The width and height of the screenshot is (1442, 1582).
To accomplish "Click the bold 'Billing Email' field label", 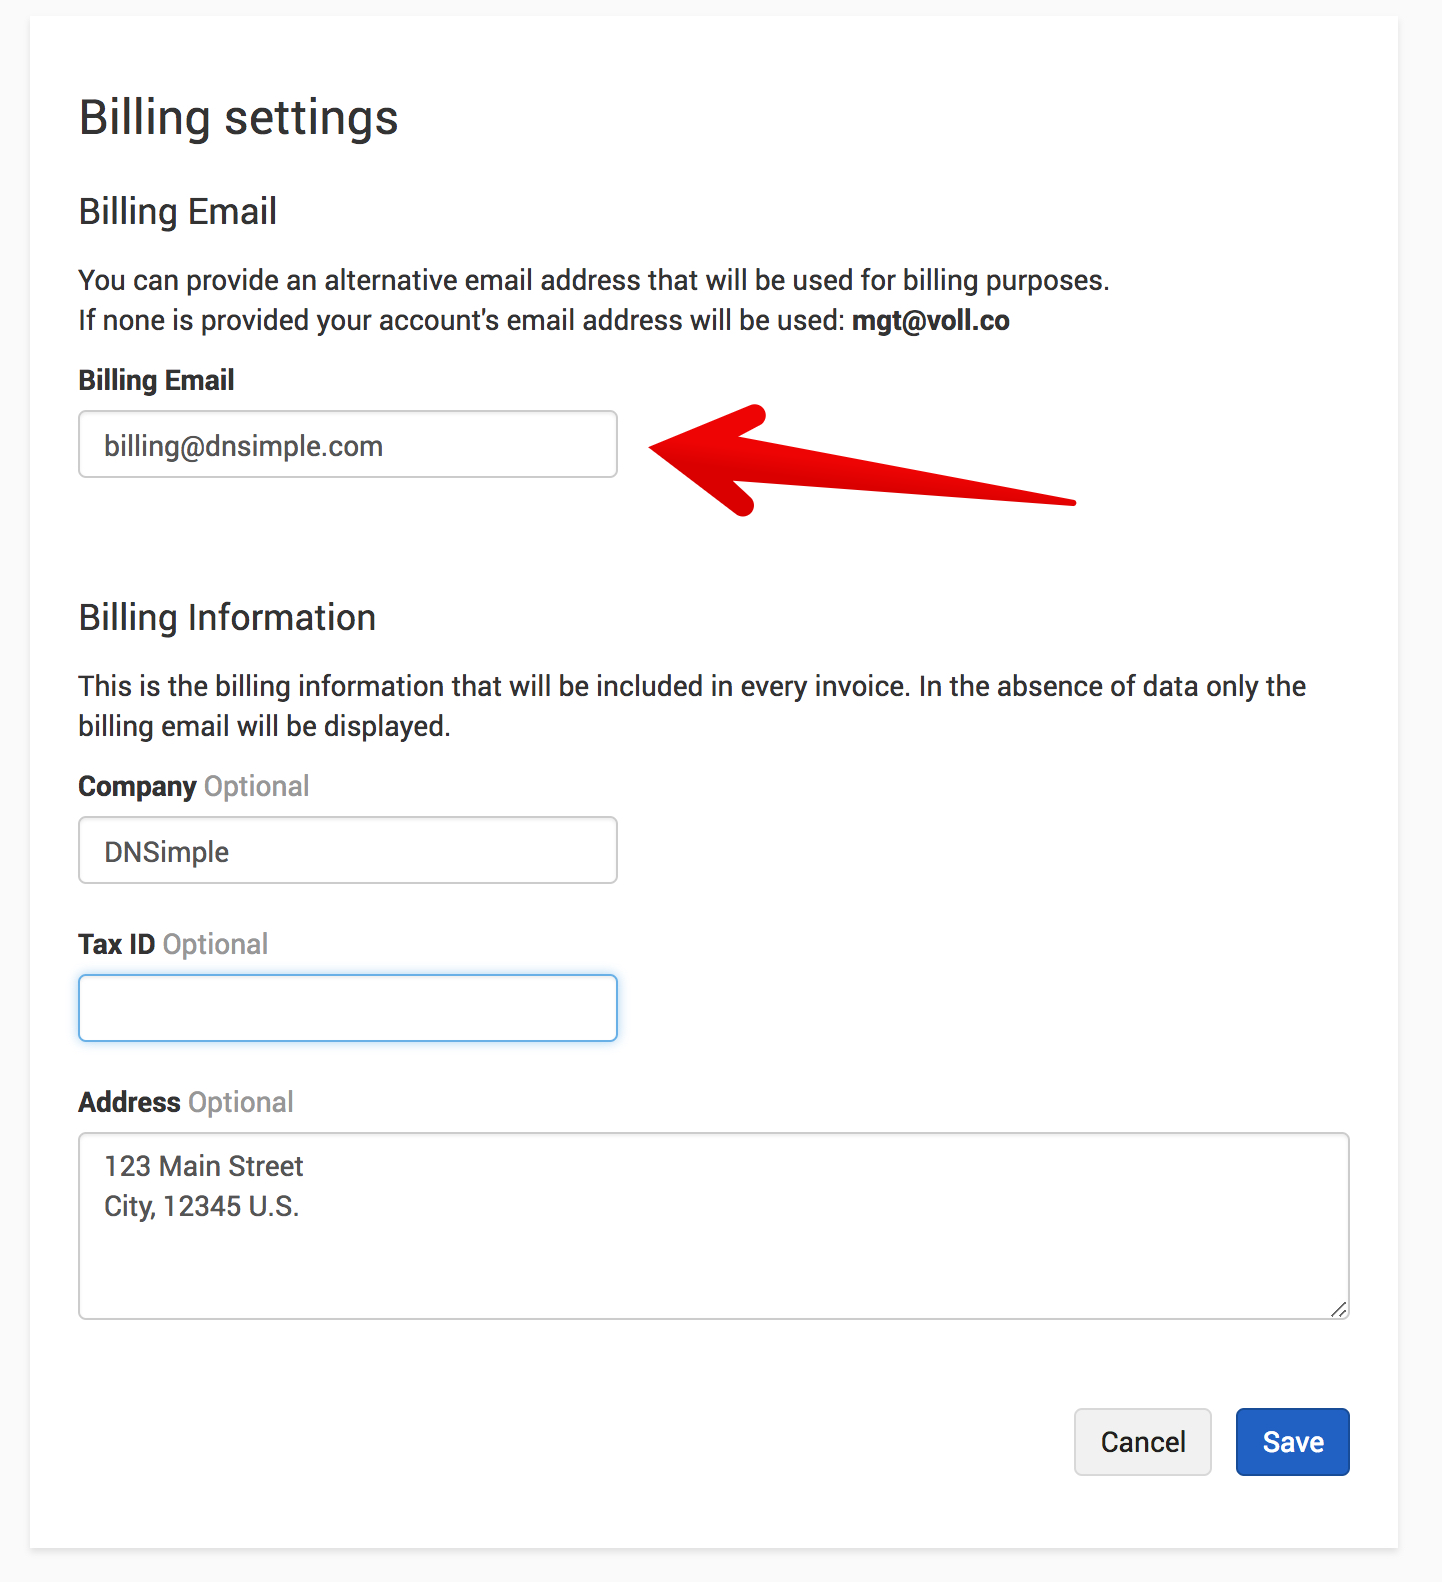I will click(156, 380).
